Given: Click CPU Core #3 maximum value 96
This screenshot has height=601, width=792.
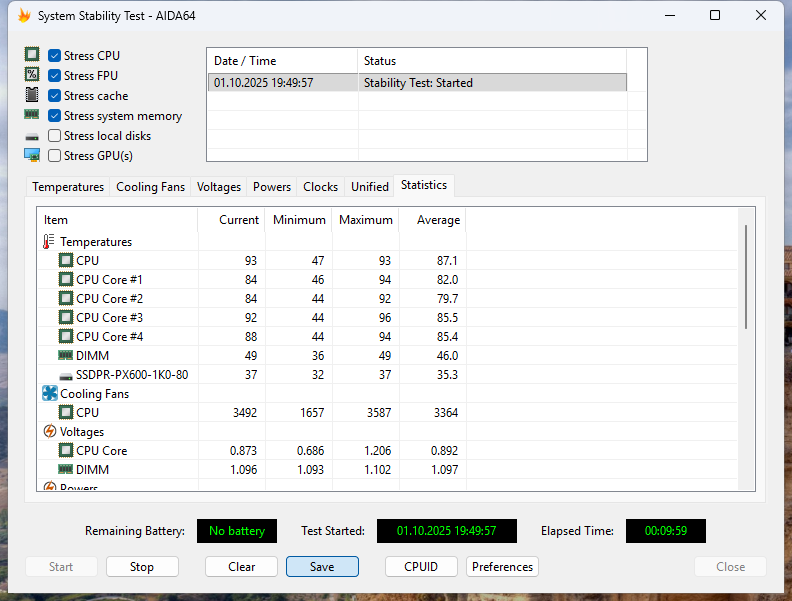Looking at the screenshot, I should pyautogui.click(x=385, y=318).
